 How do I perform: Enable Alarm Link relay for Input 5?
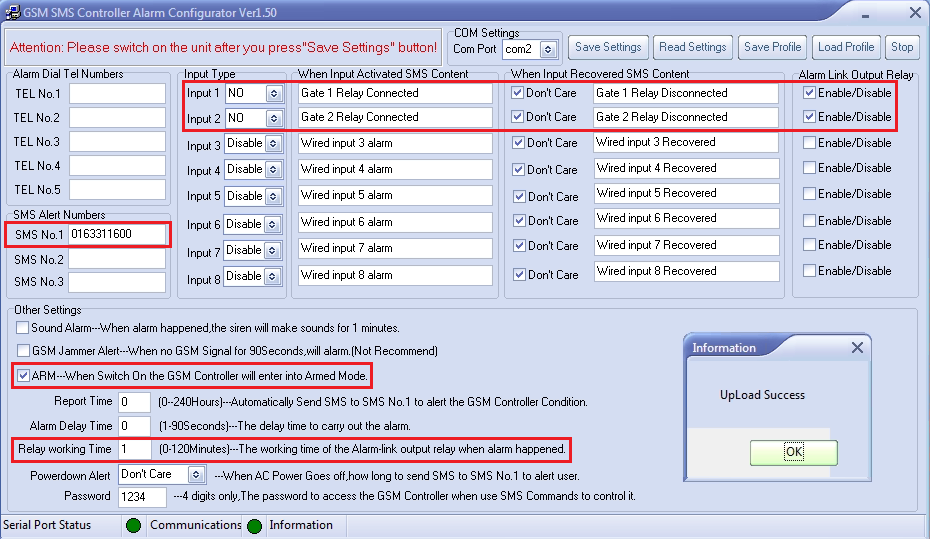coord(808,194)
